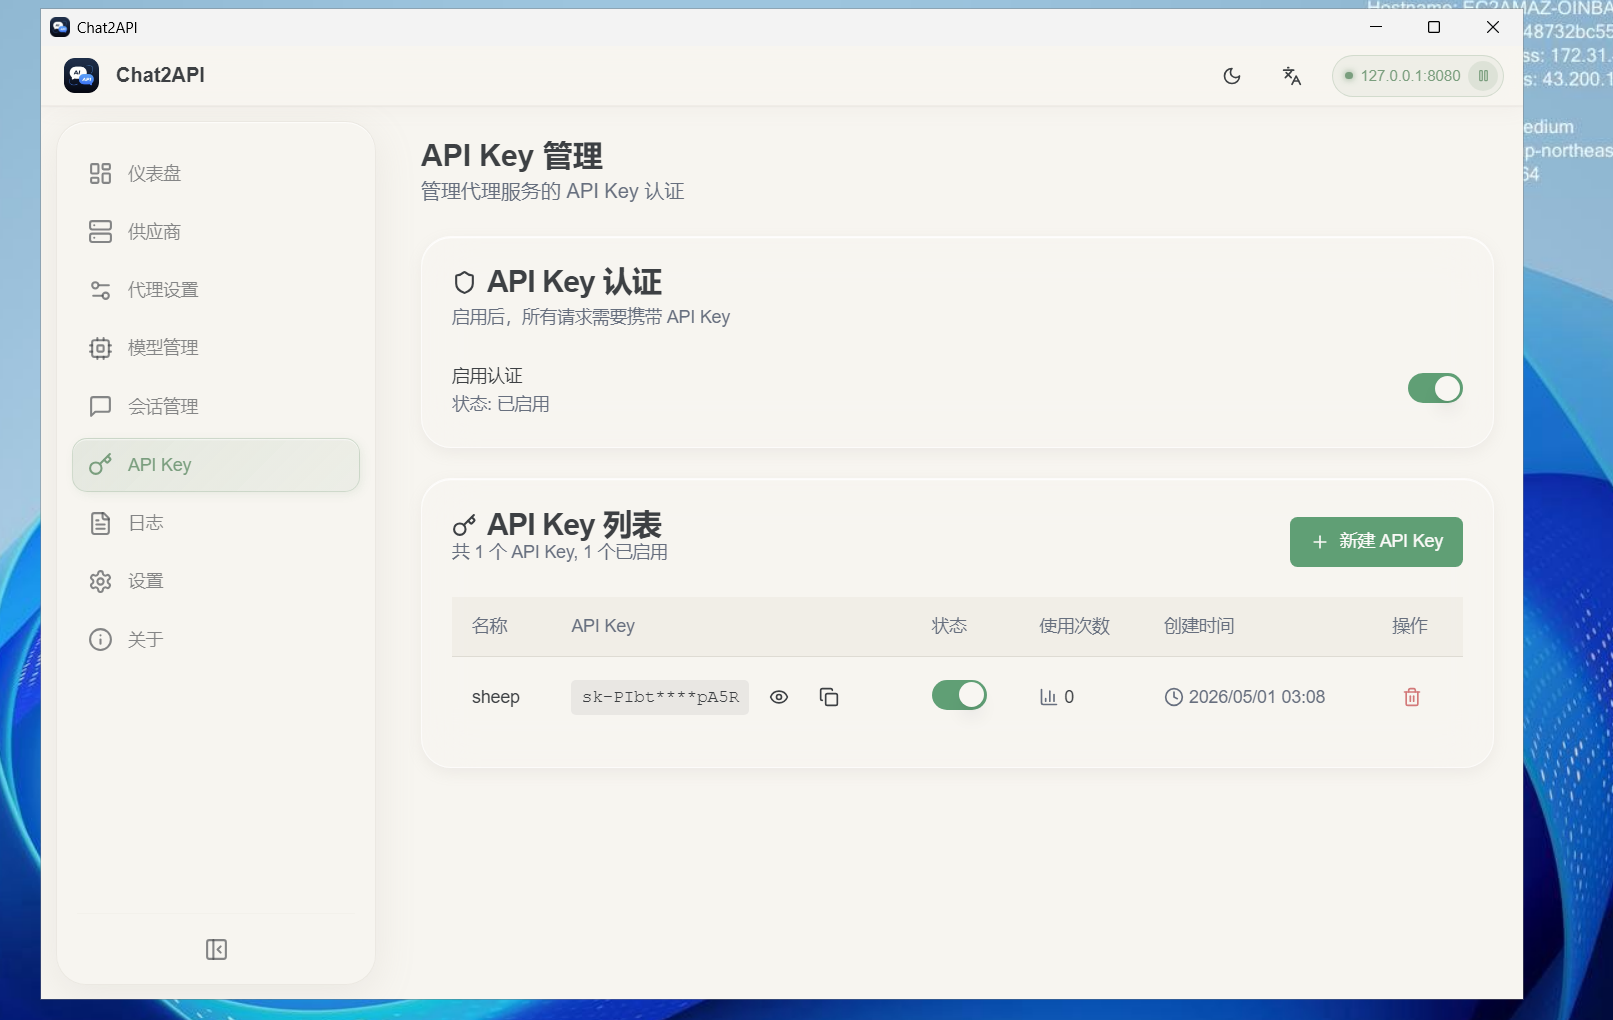Open 会话管理 session management
Image resolution: width=1613 pixels, height=1020 pixels.
click(x=216, y=406)
